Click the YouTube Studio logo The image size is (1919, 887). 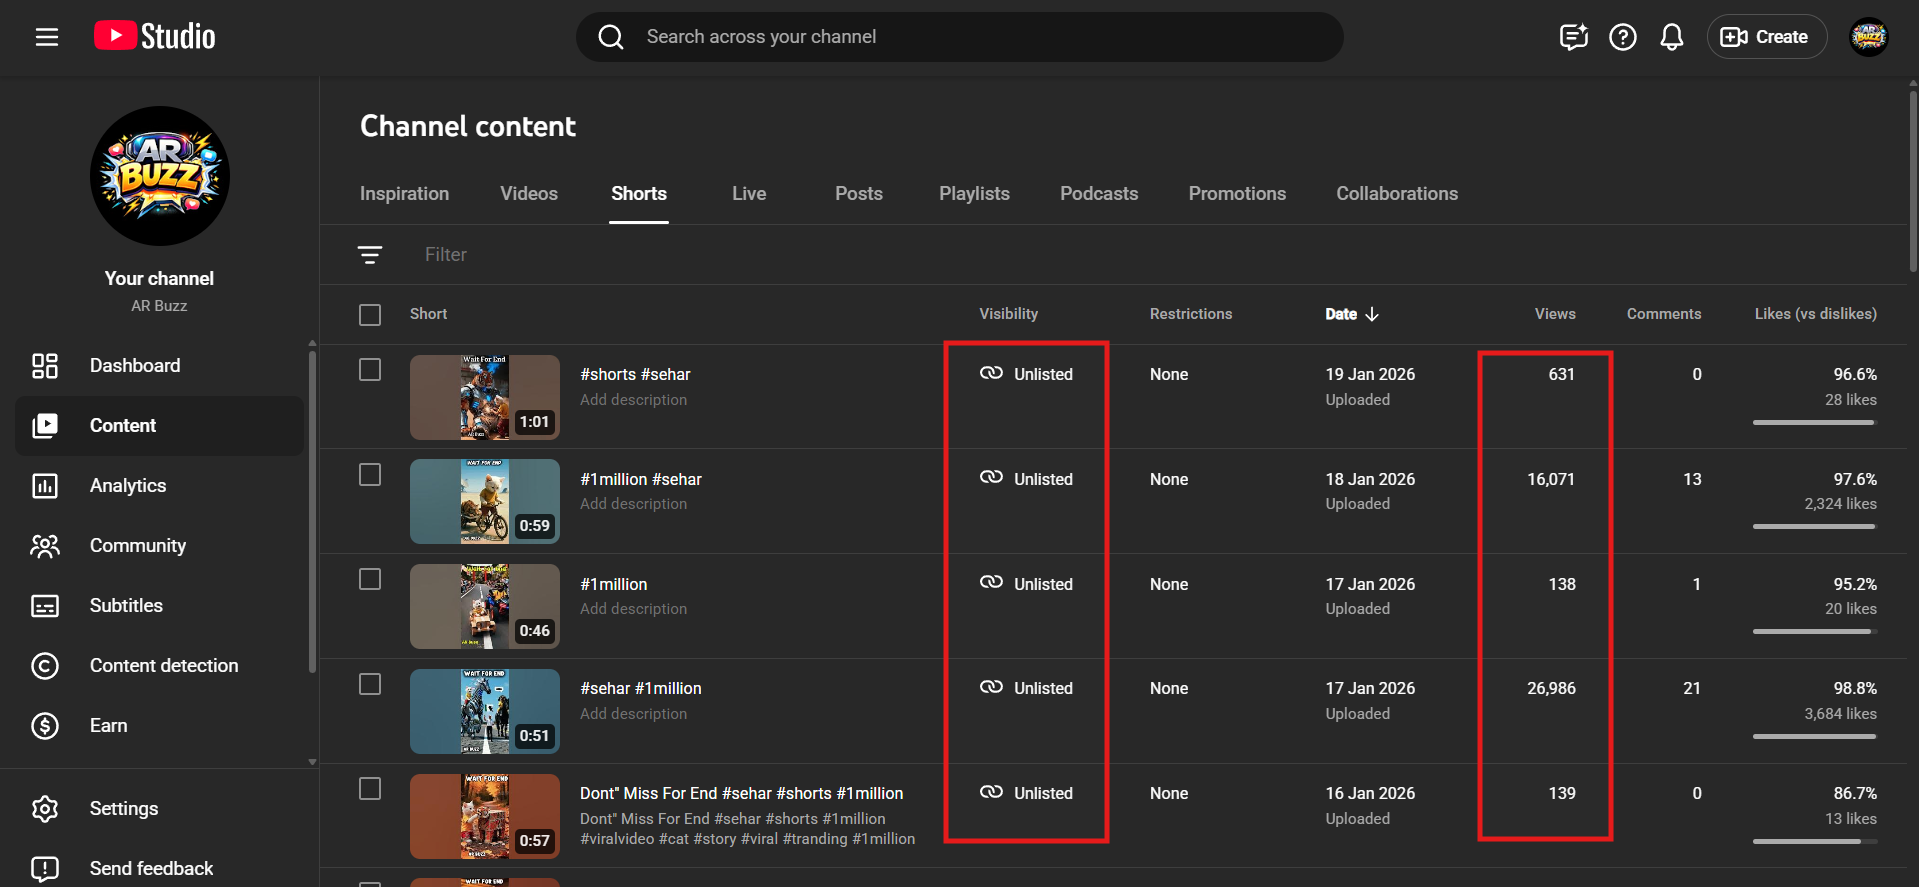(x=155, y=37)
